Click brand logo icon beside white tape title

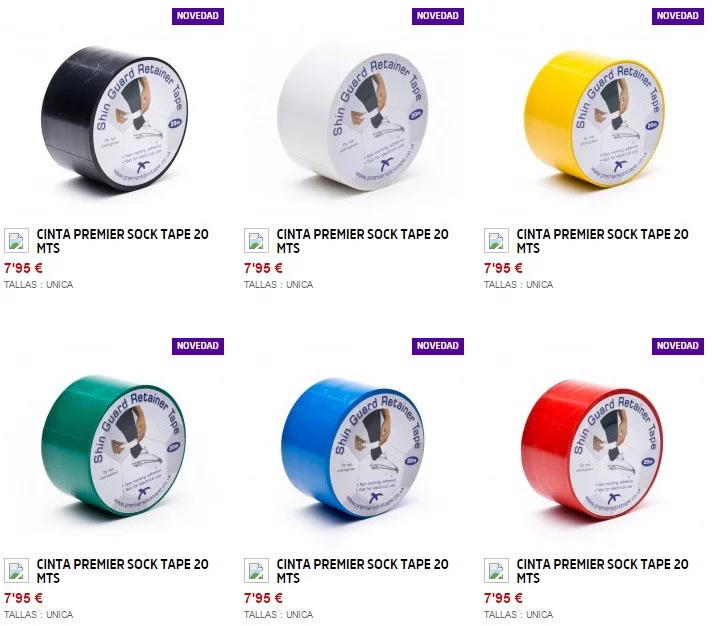tap(256, 241)
